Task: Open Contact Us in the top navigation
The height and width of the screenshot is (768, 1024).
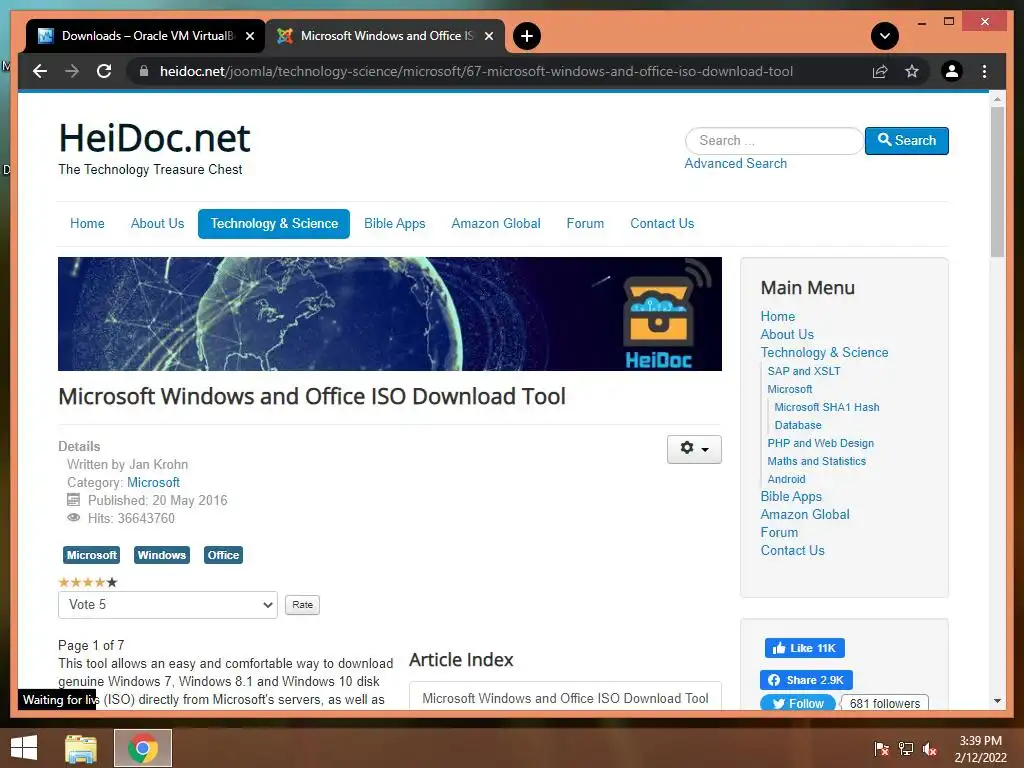Action: (x=662, y=223)
